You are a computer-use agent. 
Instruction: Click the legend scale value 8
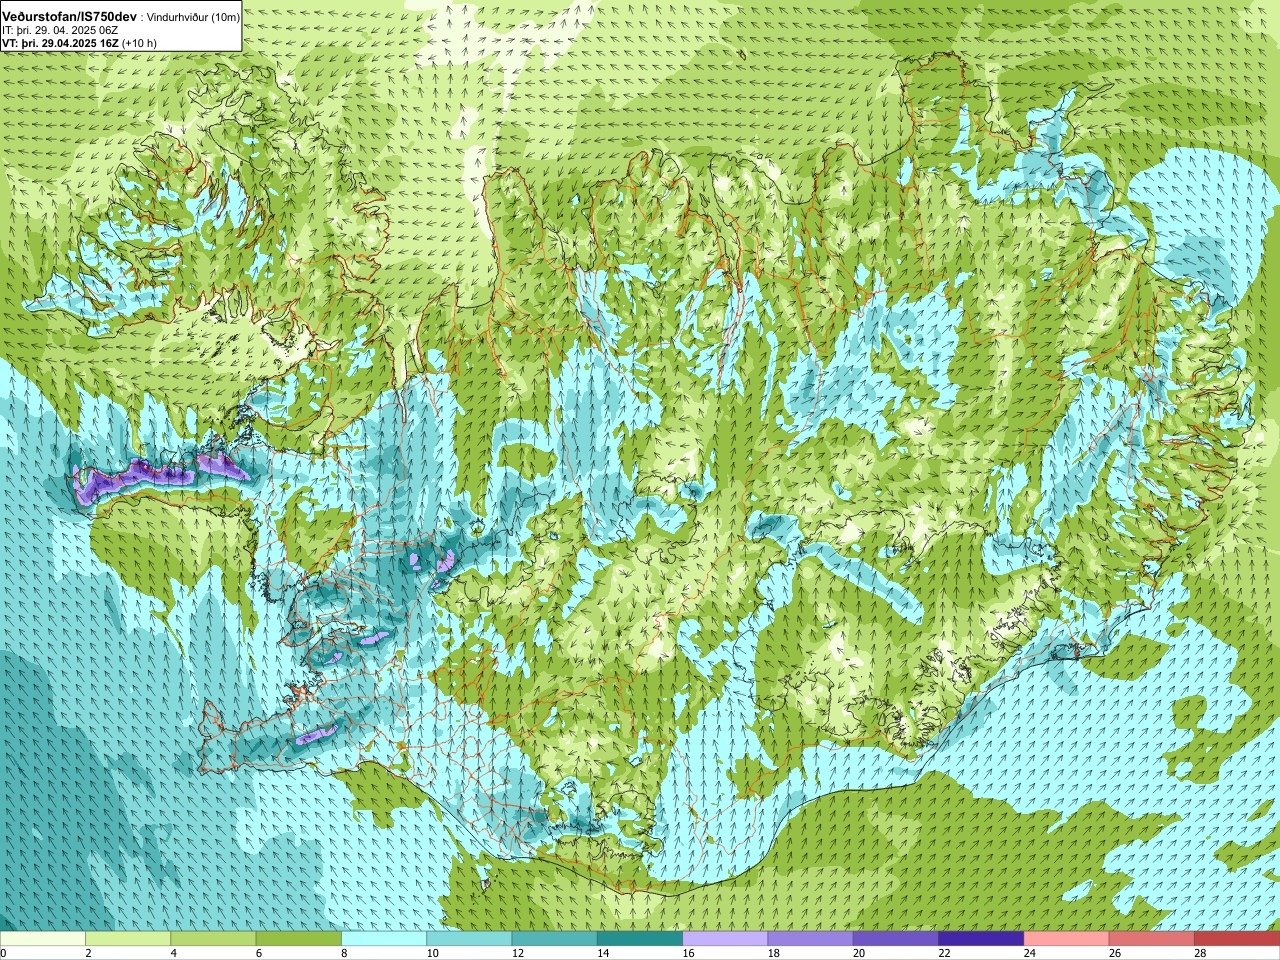[345, 953]
